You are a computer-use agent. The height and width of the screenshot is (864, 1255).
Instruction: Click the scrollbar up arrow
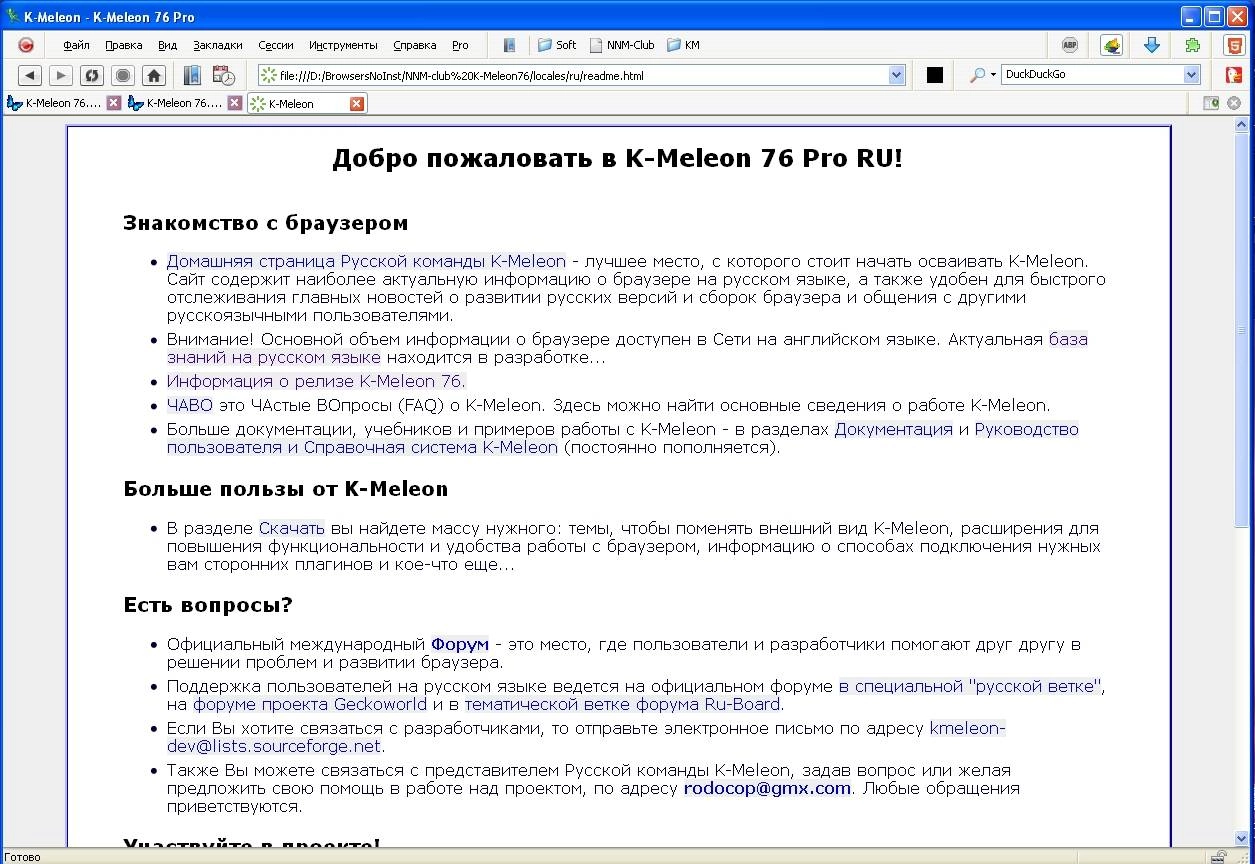pos(1243,124)
